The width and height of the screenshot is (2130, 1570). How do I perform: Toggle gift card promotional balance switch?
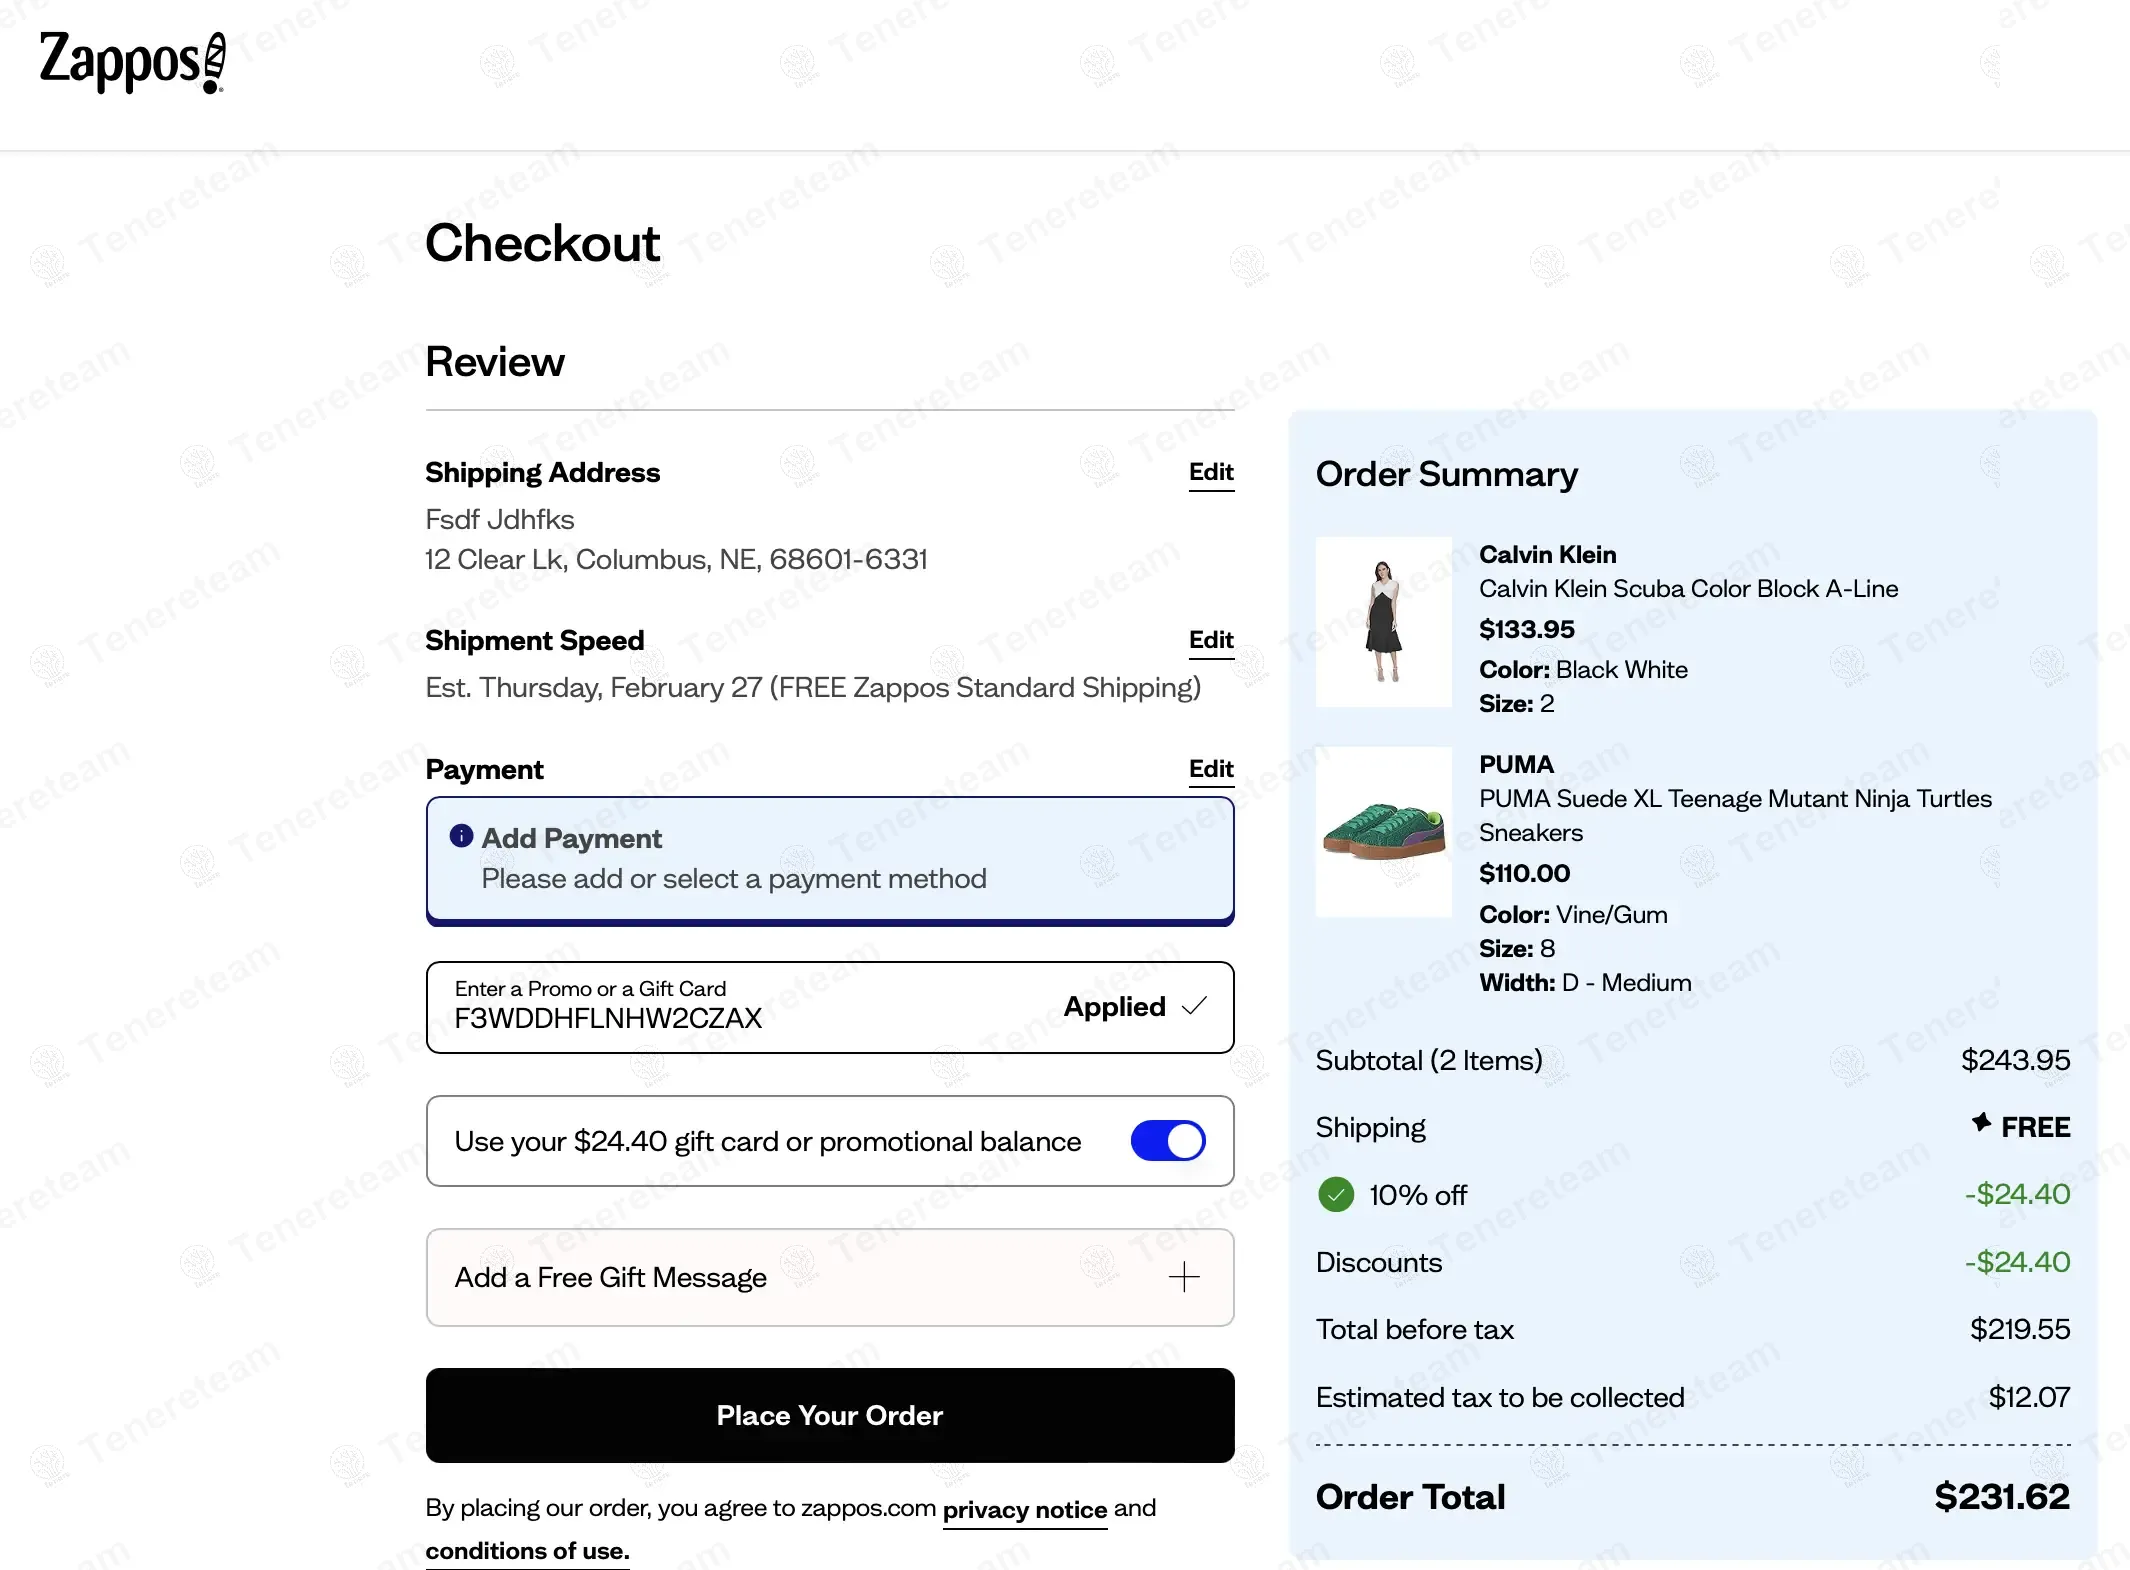[x=1167, y=1141]
